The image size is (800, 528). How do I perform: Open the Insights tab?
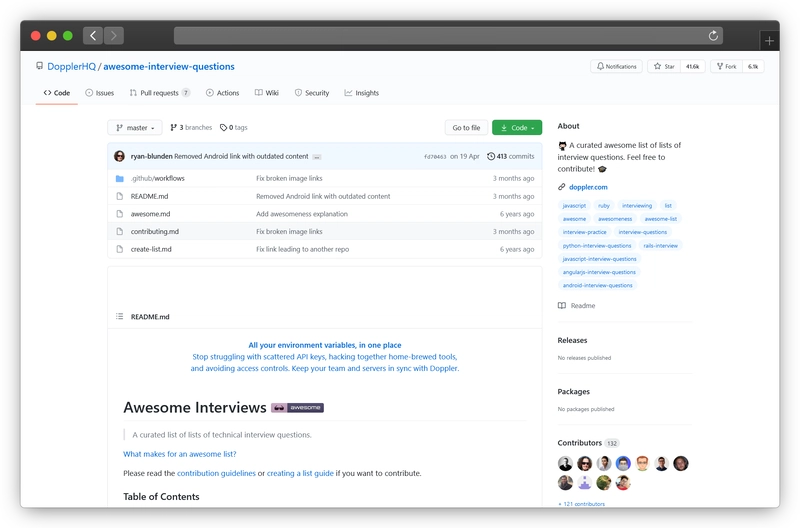pyautogui.click(x=362, y=93)
